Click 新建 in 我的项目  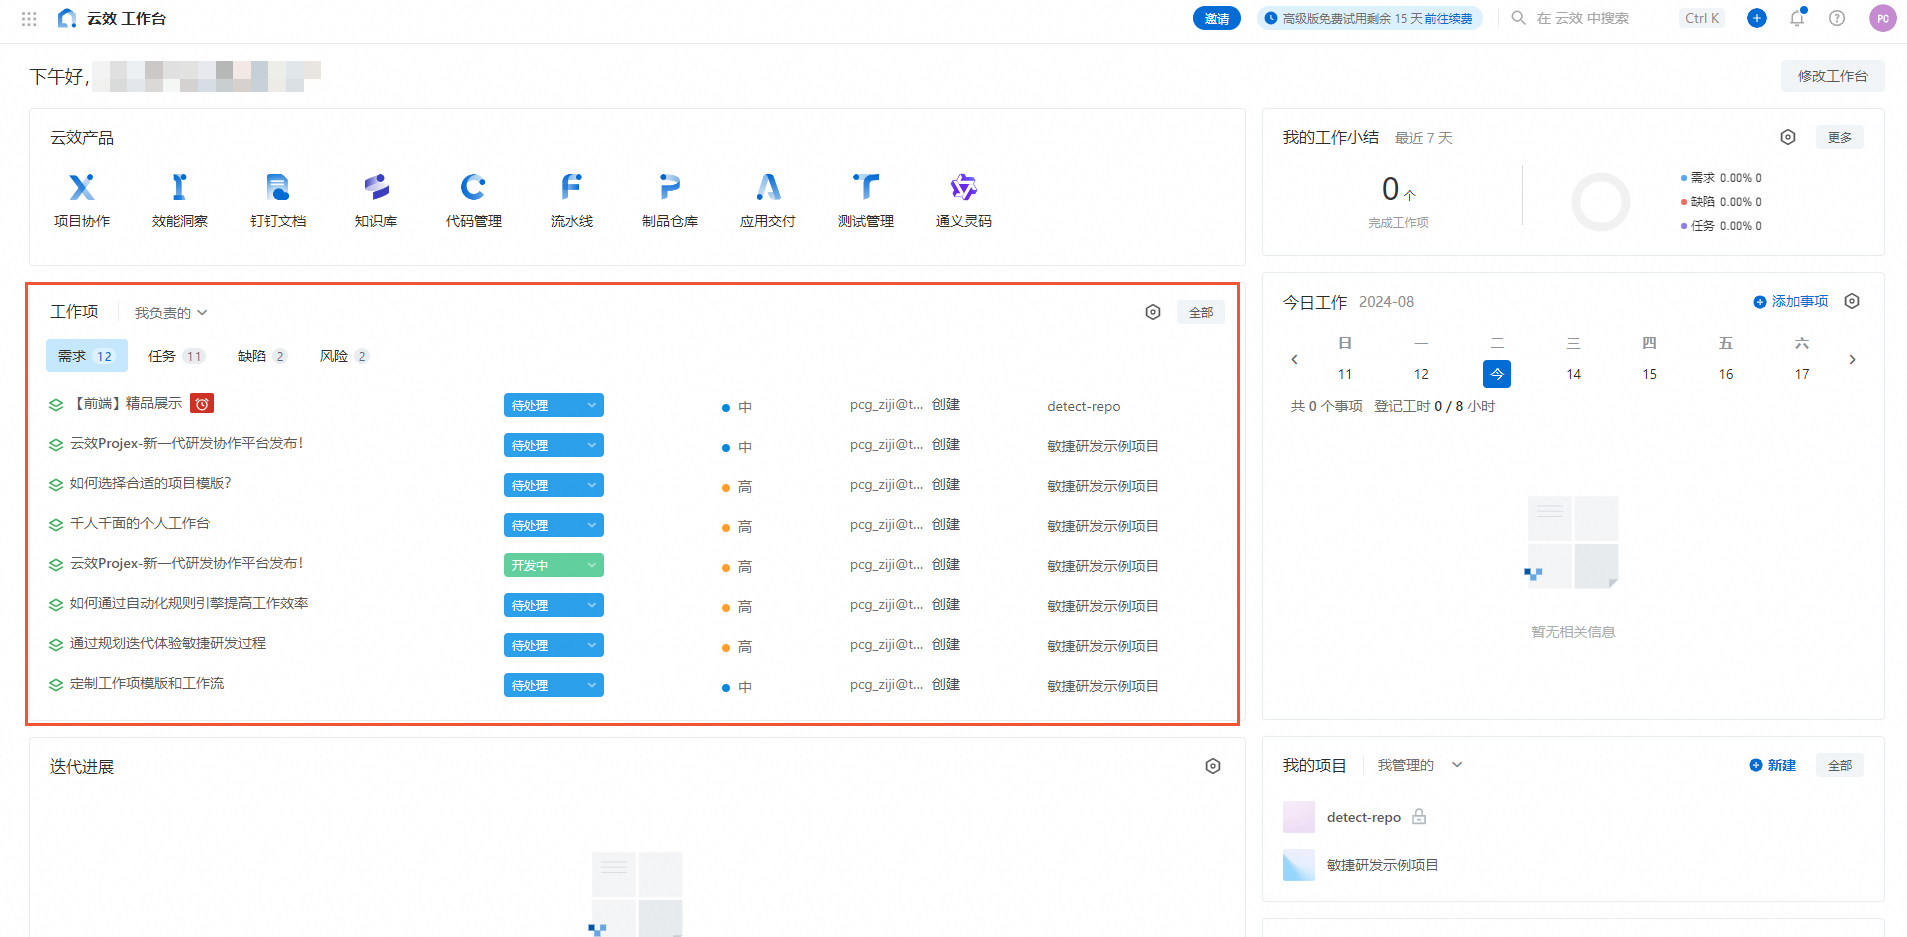[x=1773, y=765]
